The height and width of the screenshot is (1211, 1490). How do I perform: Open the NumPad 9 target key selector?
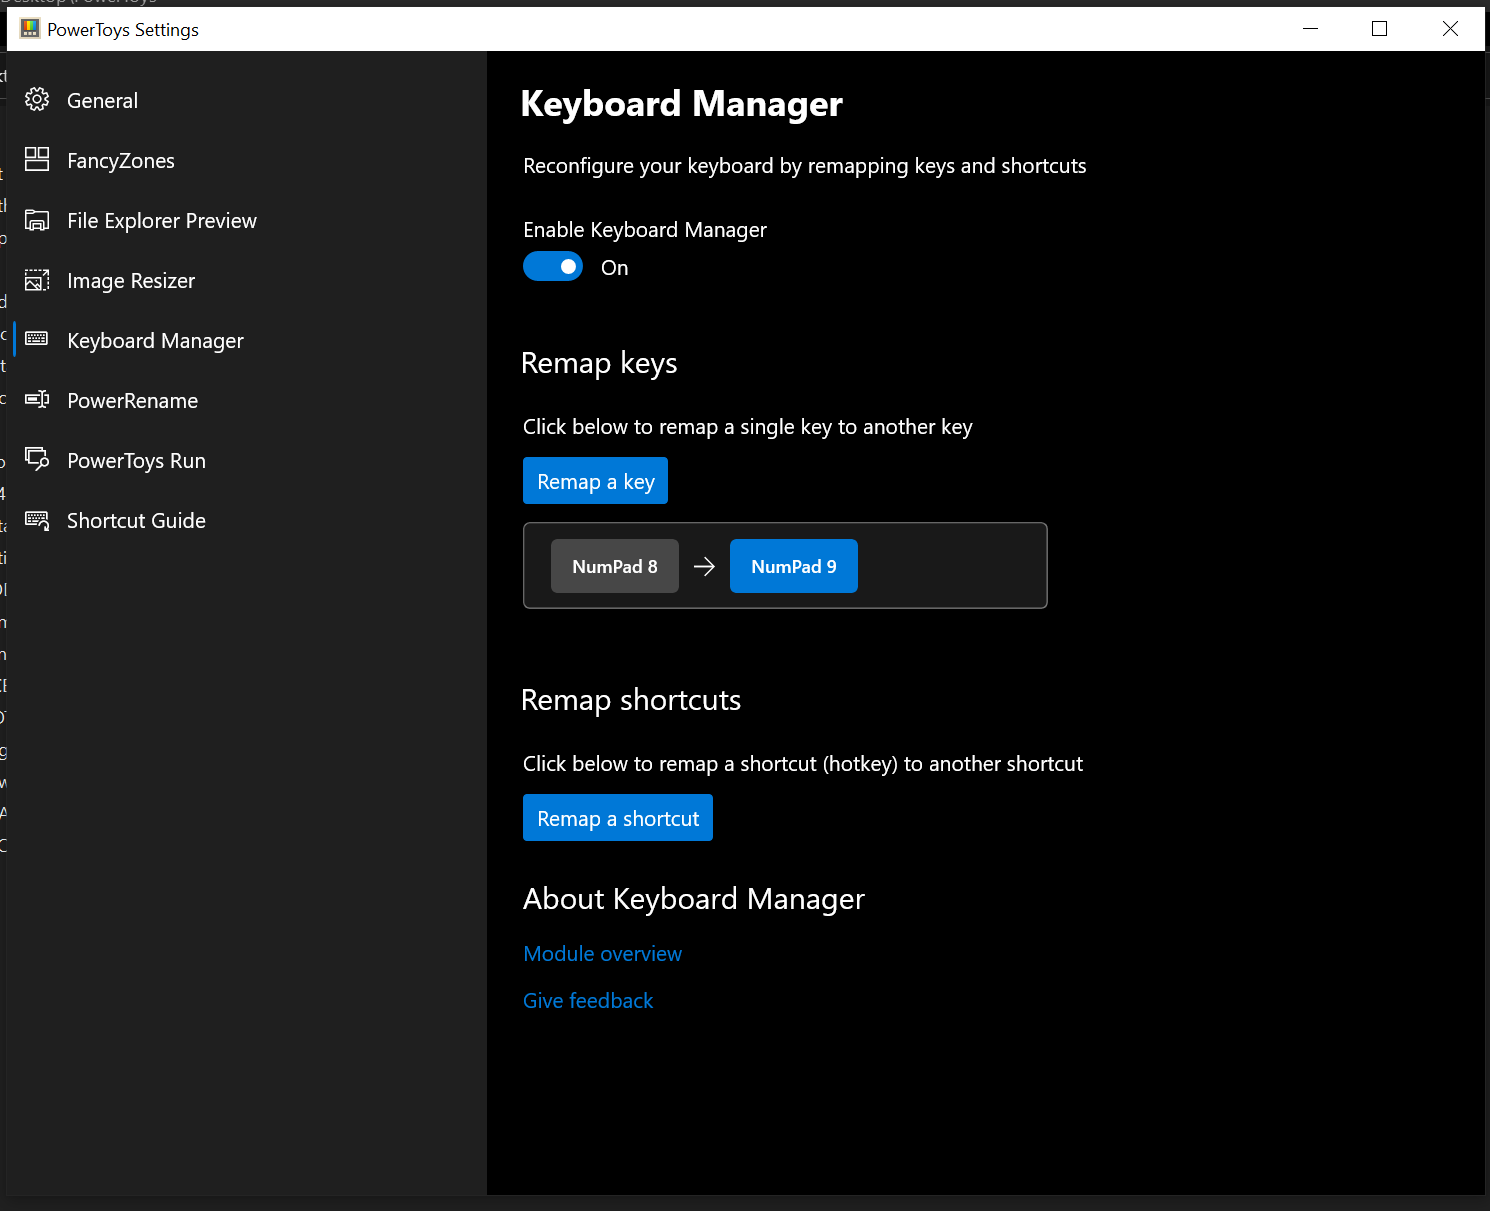coord(793,566)
